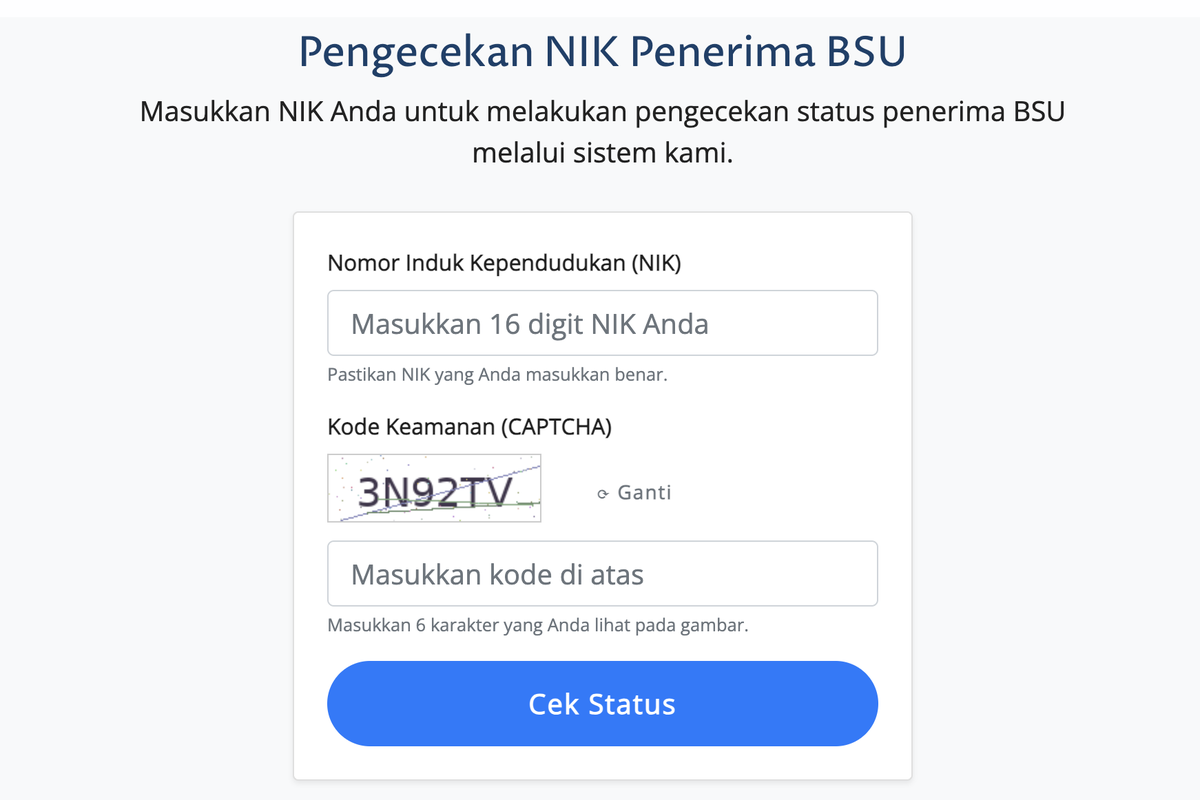Click the Ganti refresh icon

point(603,493)
